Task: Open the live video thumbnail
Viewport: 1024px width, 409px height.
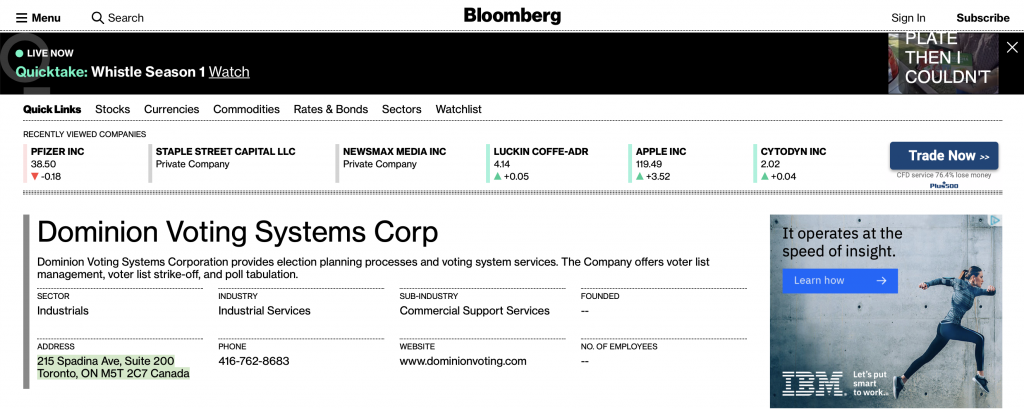Action: coord(943,63)
